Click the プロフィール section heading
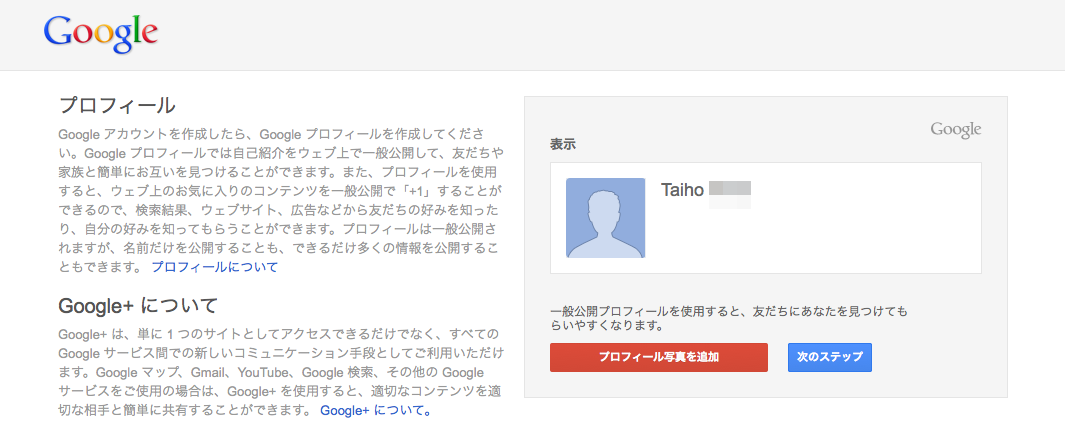 pyautogui.click(x=117, y=105)
